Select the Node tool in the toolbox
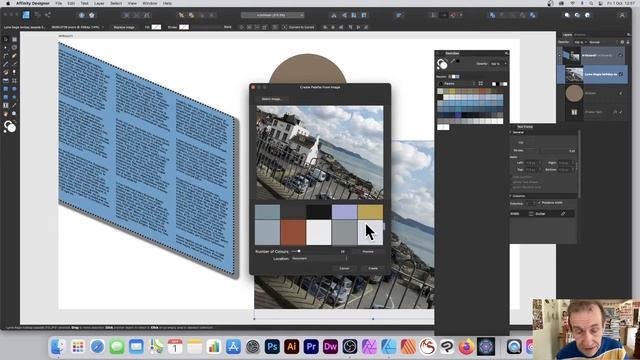640x360 pixels. coord(6,48)
